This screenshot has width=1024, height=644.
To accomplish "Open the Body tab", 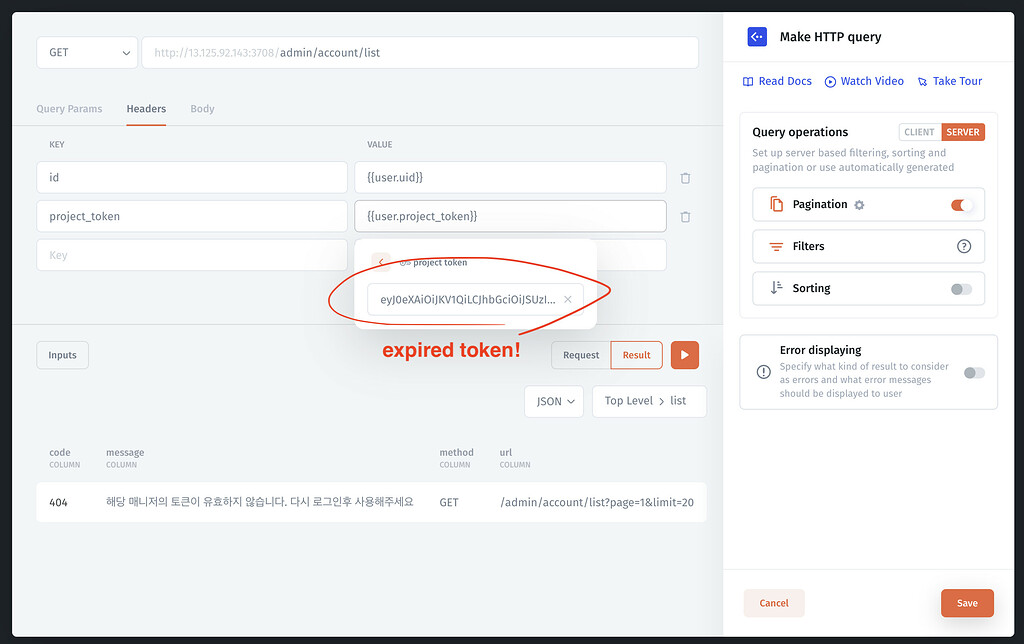I will click(x=202, y=109).
